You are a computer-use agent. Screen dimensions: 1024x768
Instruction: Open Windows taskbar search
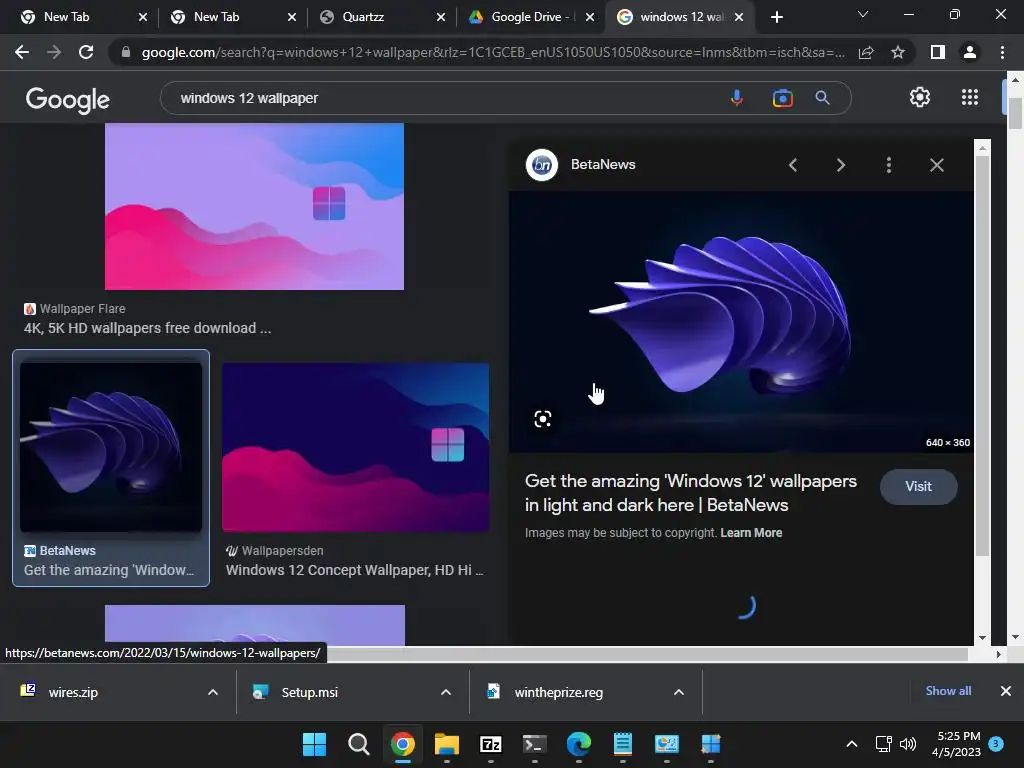(x=359, y=744)
